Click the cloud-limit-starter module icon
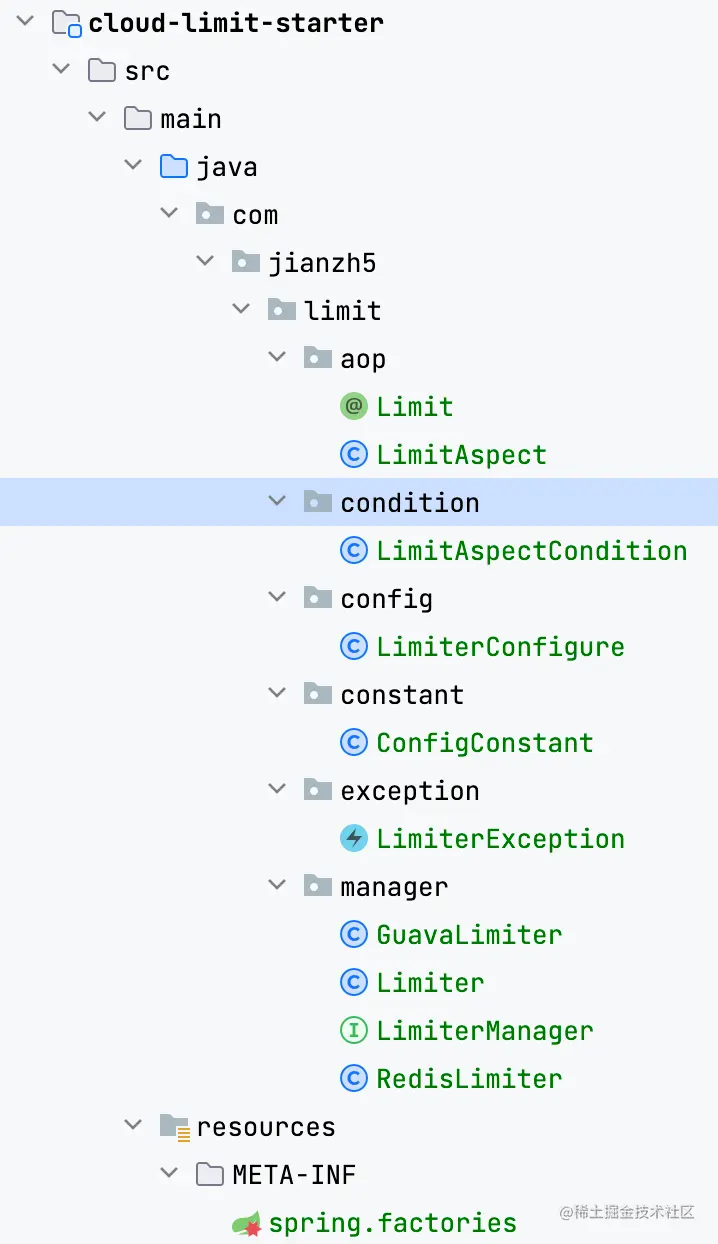Image resolution: width=718 pixels, height=1244 pixels. click(66, 23)
